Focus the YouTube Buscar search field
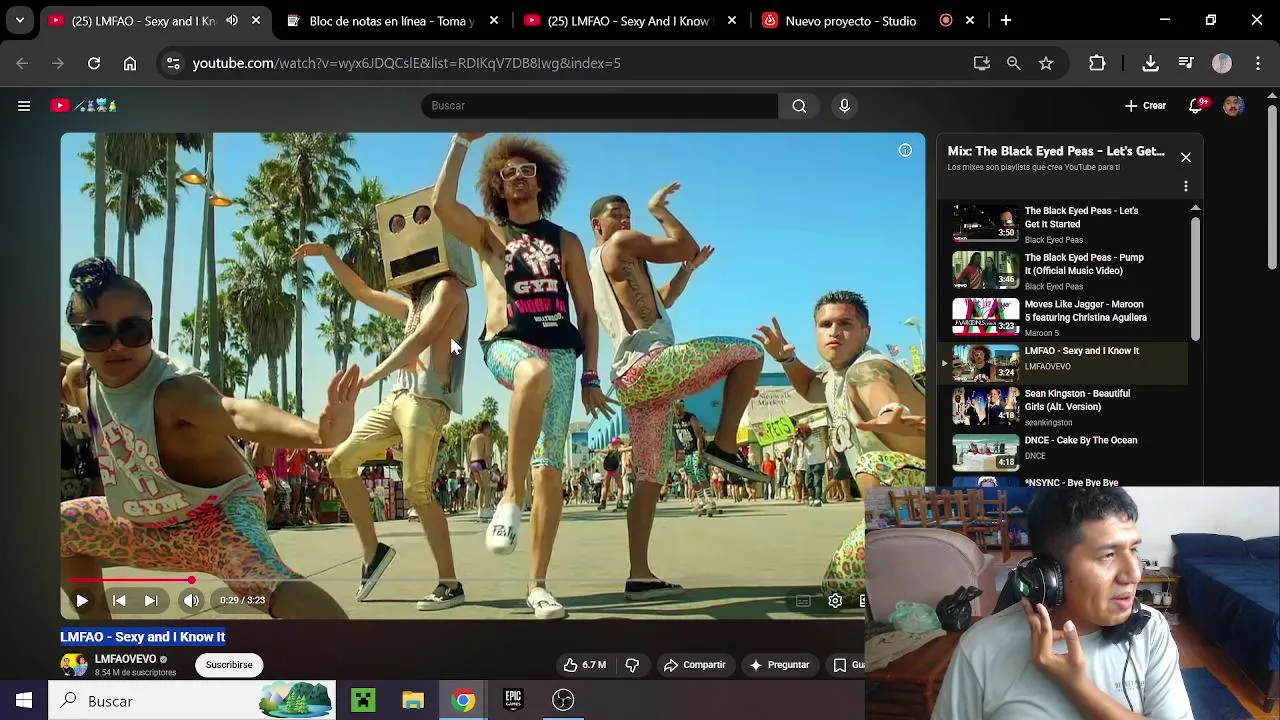 pyautogui.click(x=600, y=105)
